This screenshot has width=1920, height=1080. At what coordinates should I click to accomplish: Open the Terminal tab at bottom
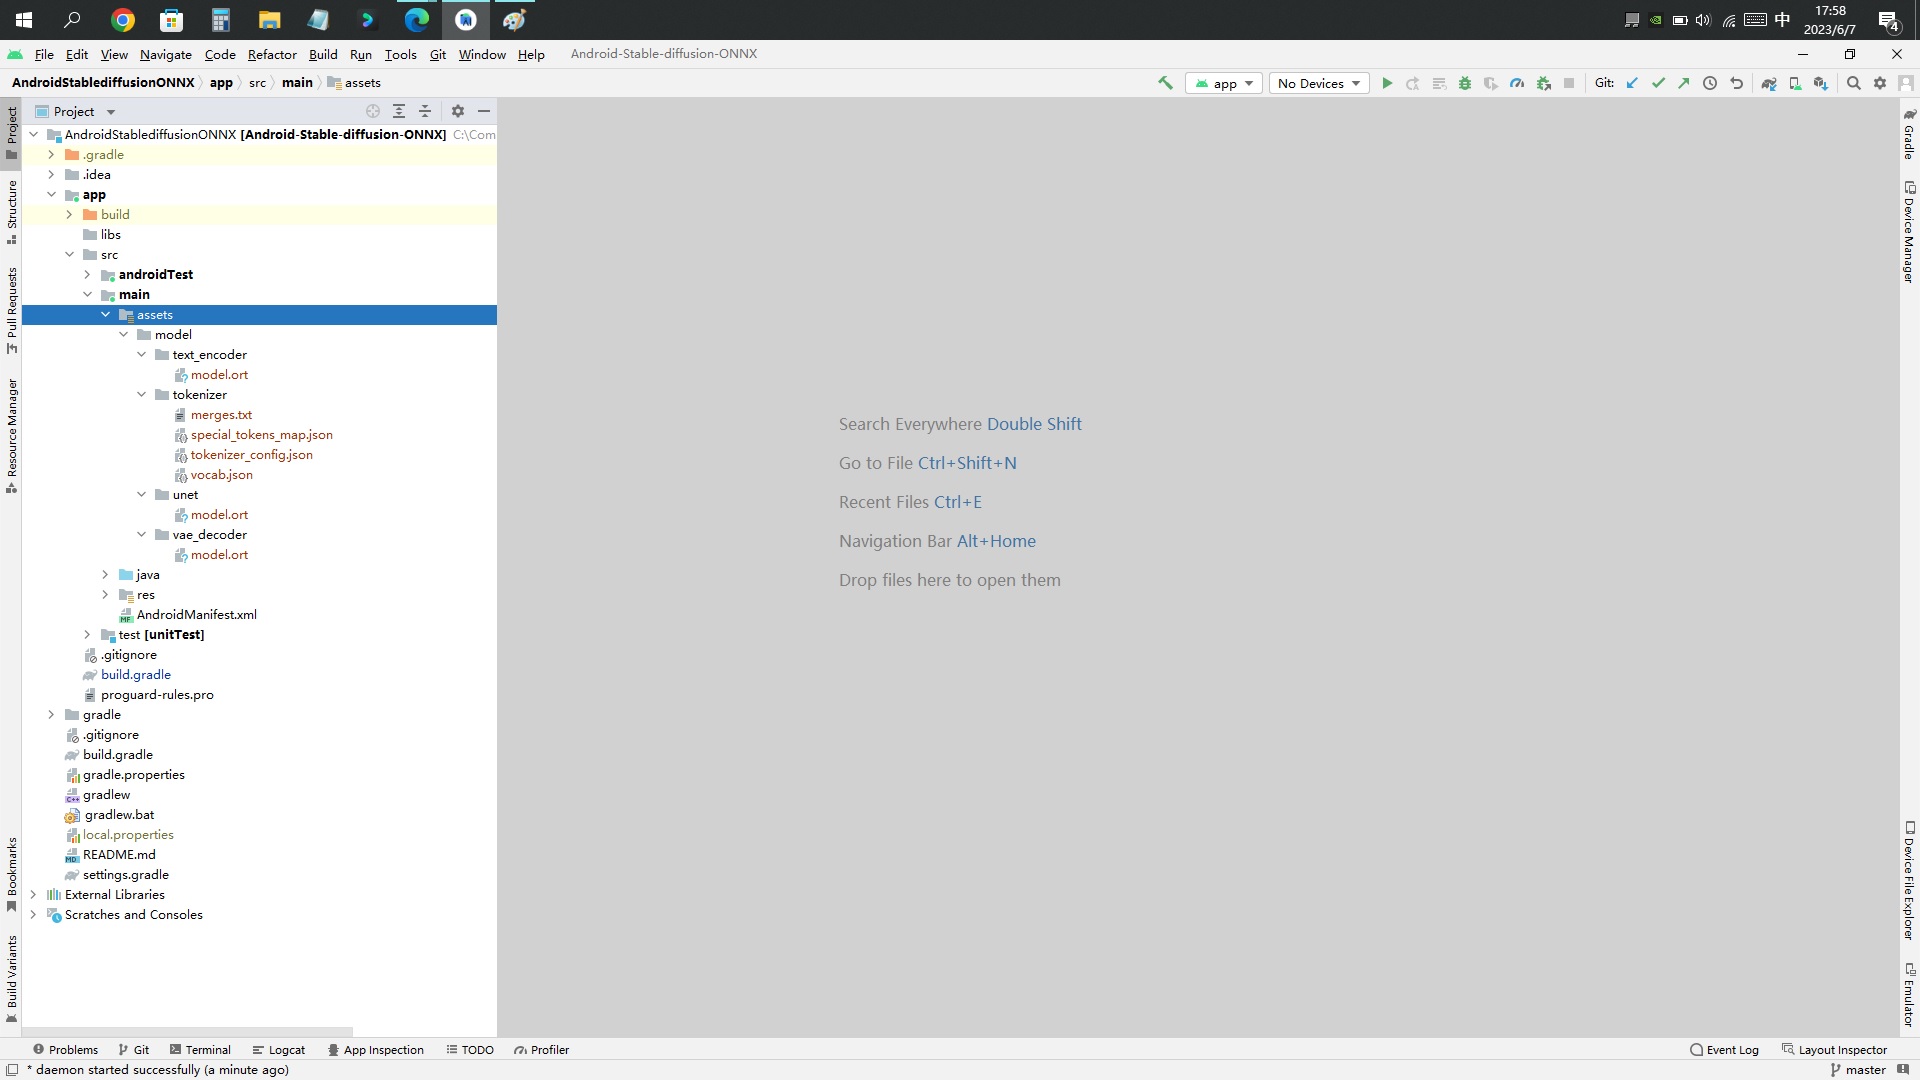pyautogui.click(x=200, y=1050)
